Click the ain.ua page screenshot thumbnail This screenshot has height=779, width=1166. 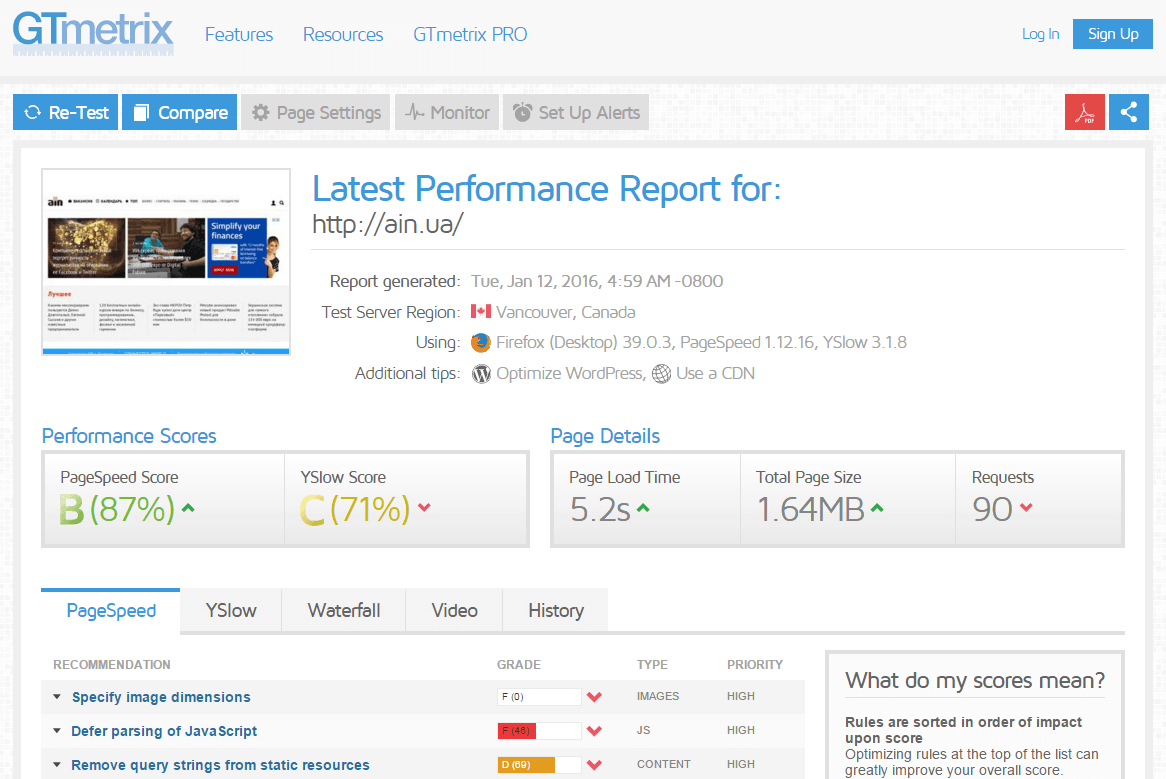tap(166, 262)
